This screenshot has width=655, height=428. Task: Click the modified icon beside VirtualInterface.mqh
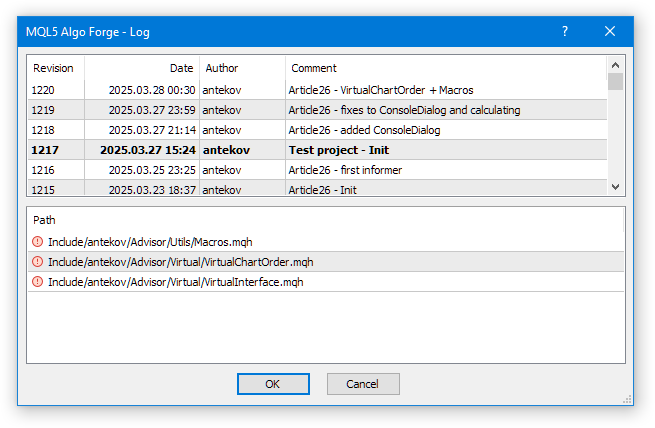(38, 282)
